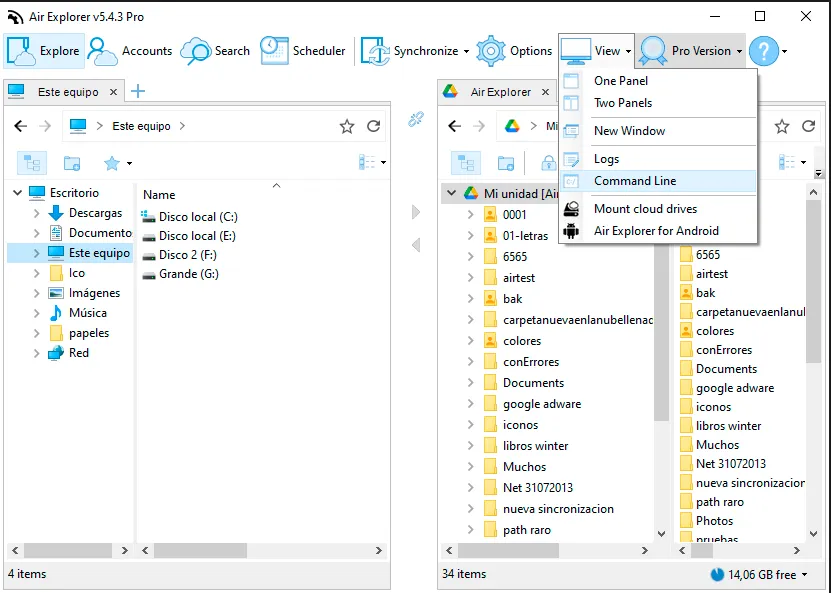The width and height of the screenshot is (831, 593).
Task: Click the Synchronize button
Action: click(x=409, y=51)
